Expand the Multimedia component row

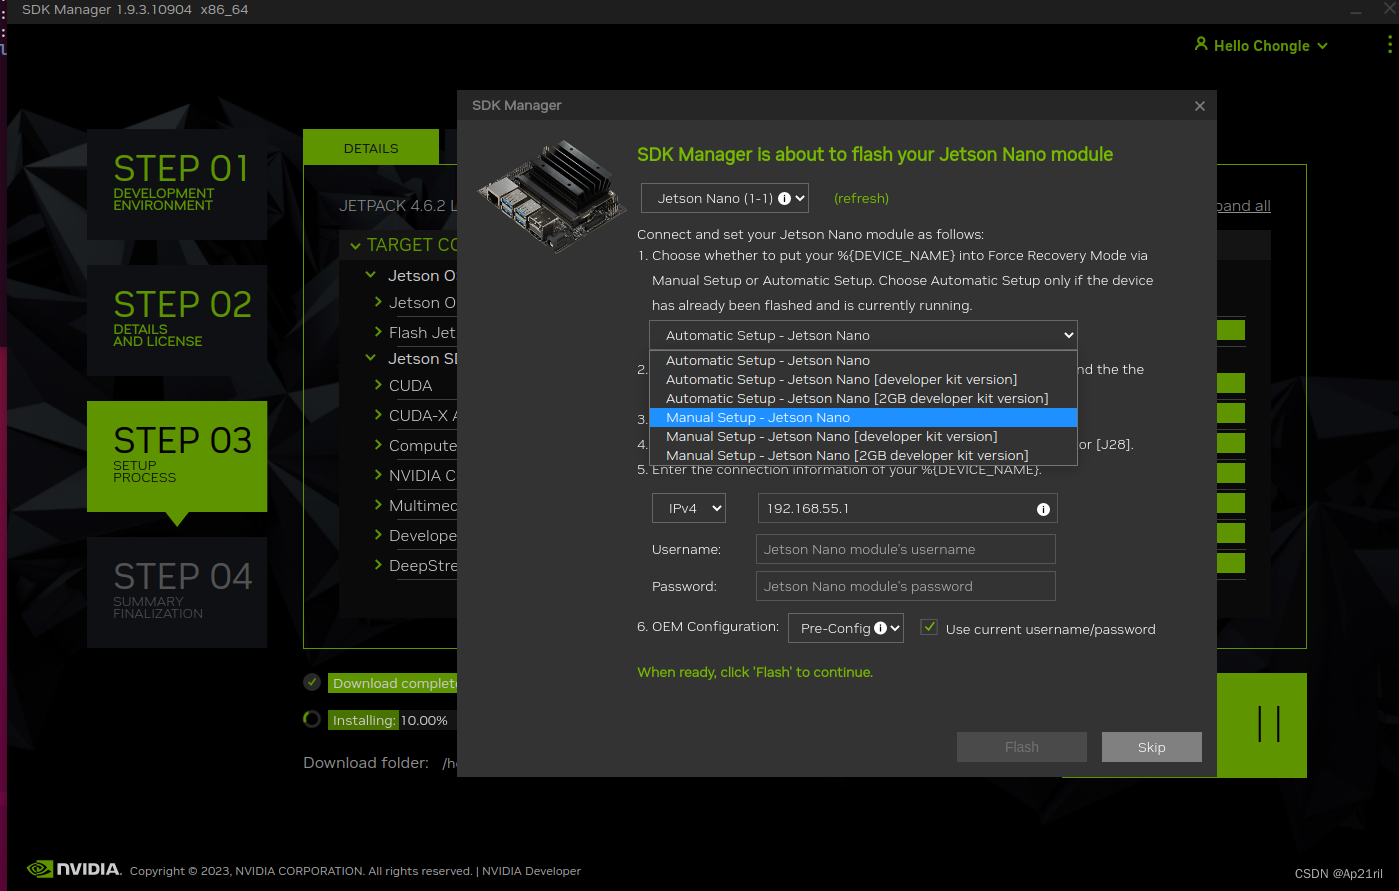[x=378, y=505]
